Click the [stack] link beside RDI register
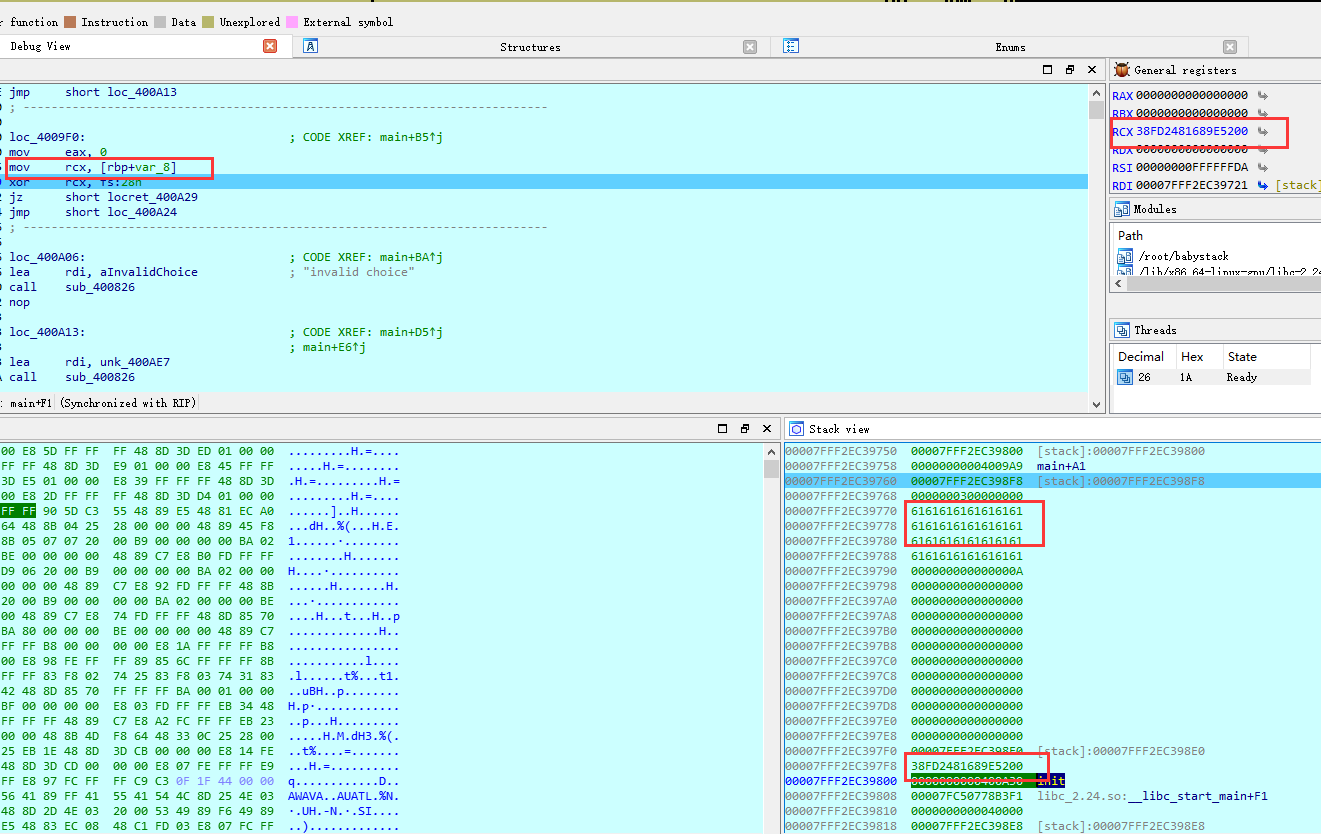This screenshot has width=1321, height=834. 1299,183
